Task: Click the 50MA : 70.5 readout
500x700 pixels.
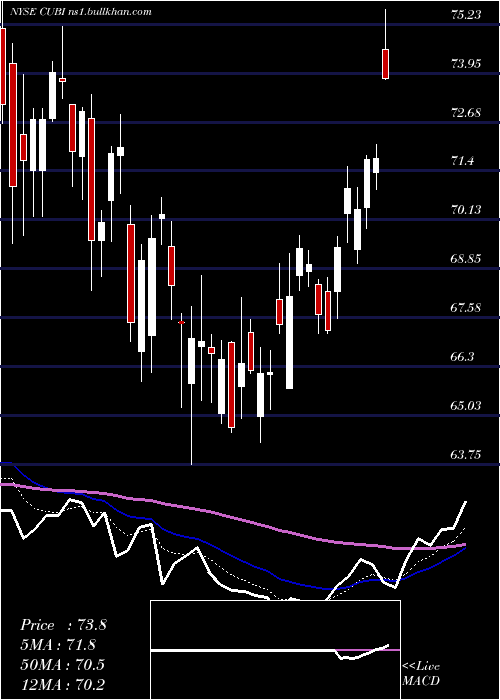Action: [x=62, y=664]
